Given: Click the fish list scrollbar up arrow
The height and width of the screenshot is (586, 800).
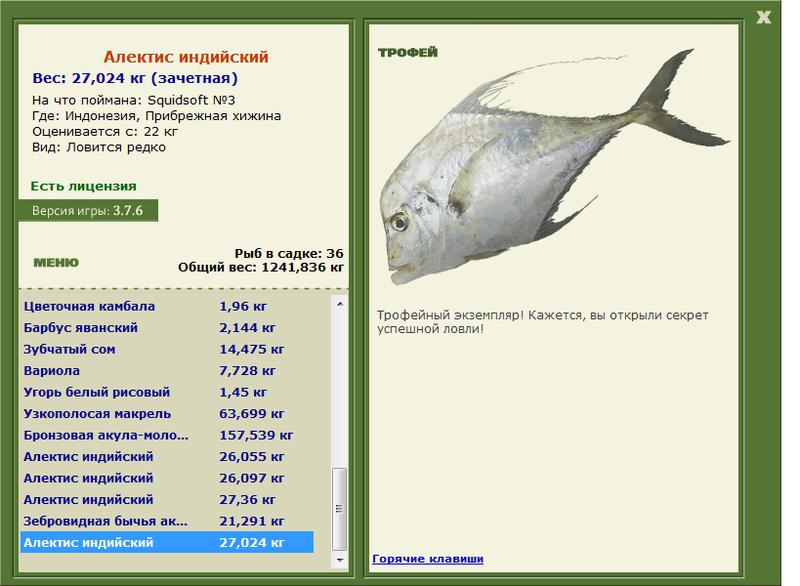Looking at the screenshot, I should tap(338, 302).
